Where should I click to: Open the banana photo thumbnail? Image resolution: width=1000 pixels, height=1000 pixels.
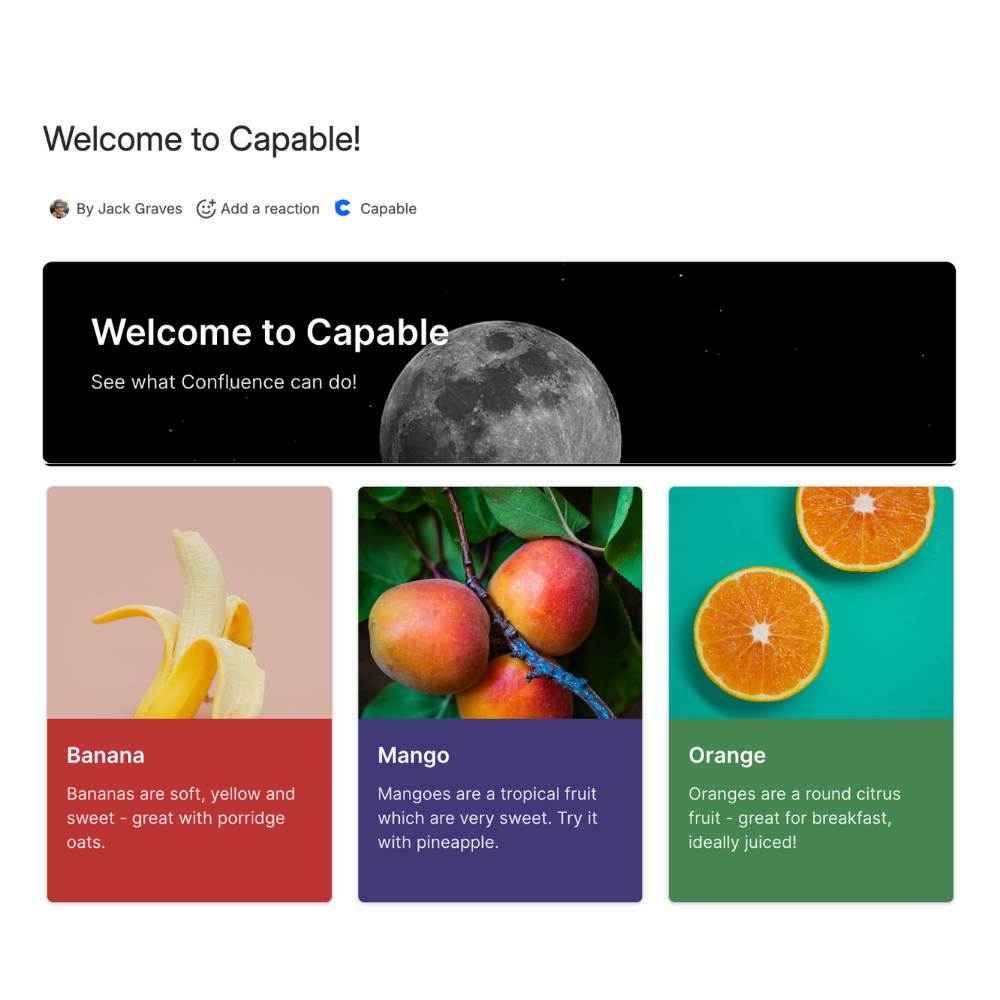(189, 603)
